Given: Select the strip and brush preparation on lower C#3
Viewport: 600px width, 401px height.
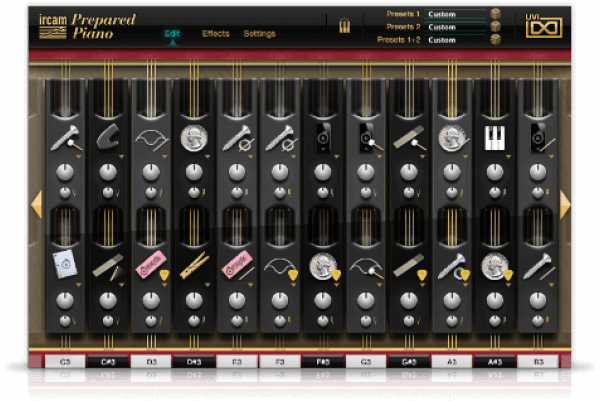Looking at the screenshot, I should point(108,266).
